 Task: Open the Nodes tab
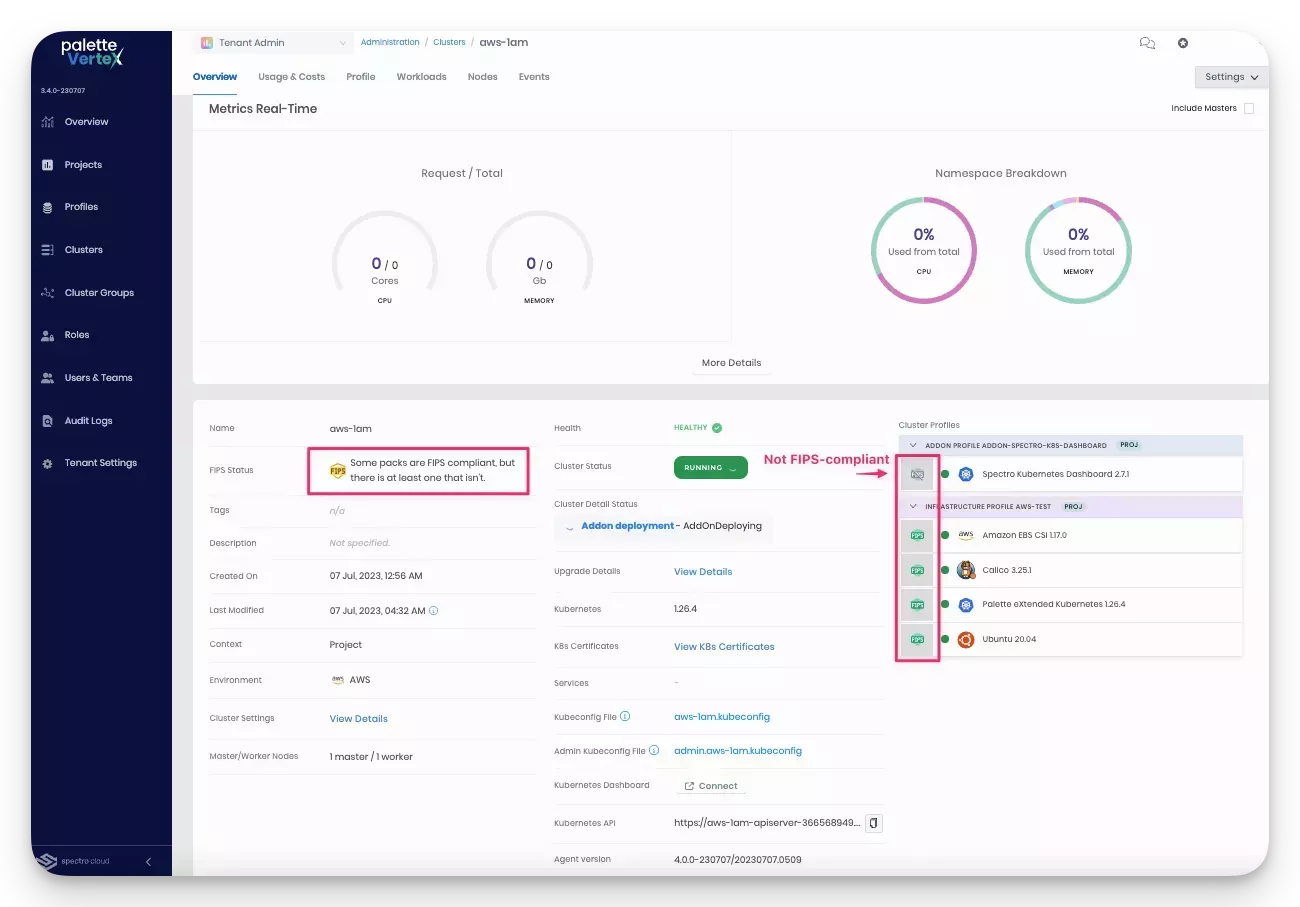click(482, 76)
